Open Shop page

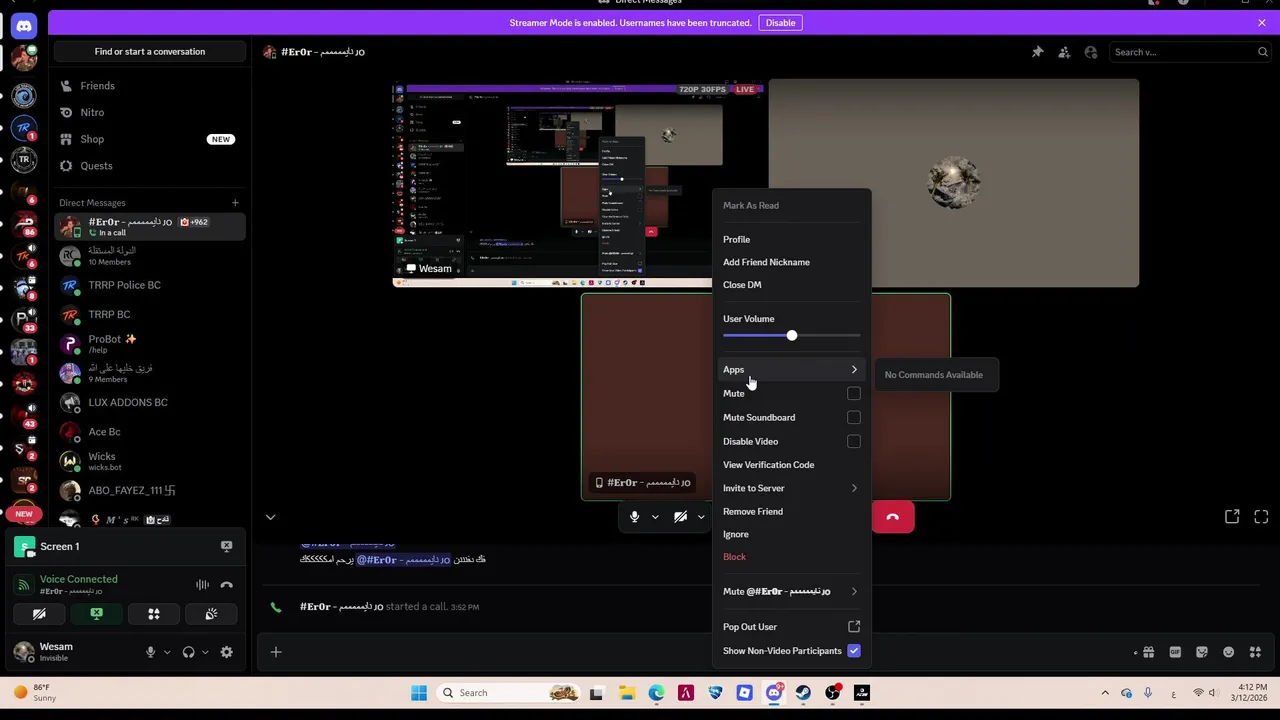pos(150,139)
